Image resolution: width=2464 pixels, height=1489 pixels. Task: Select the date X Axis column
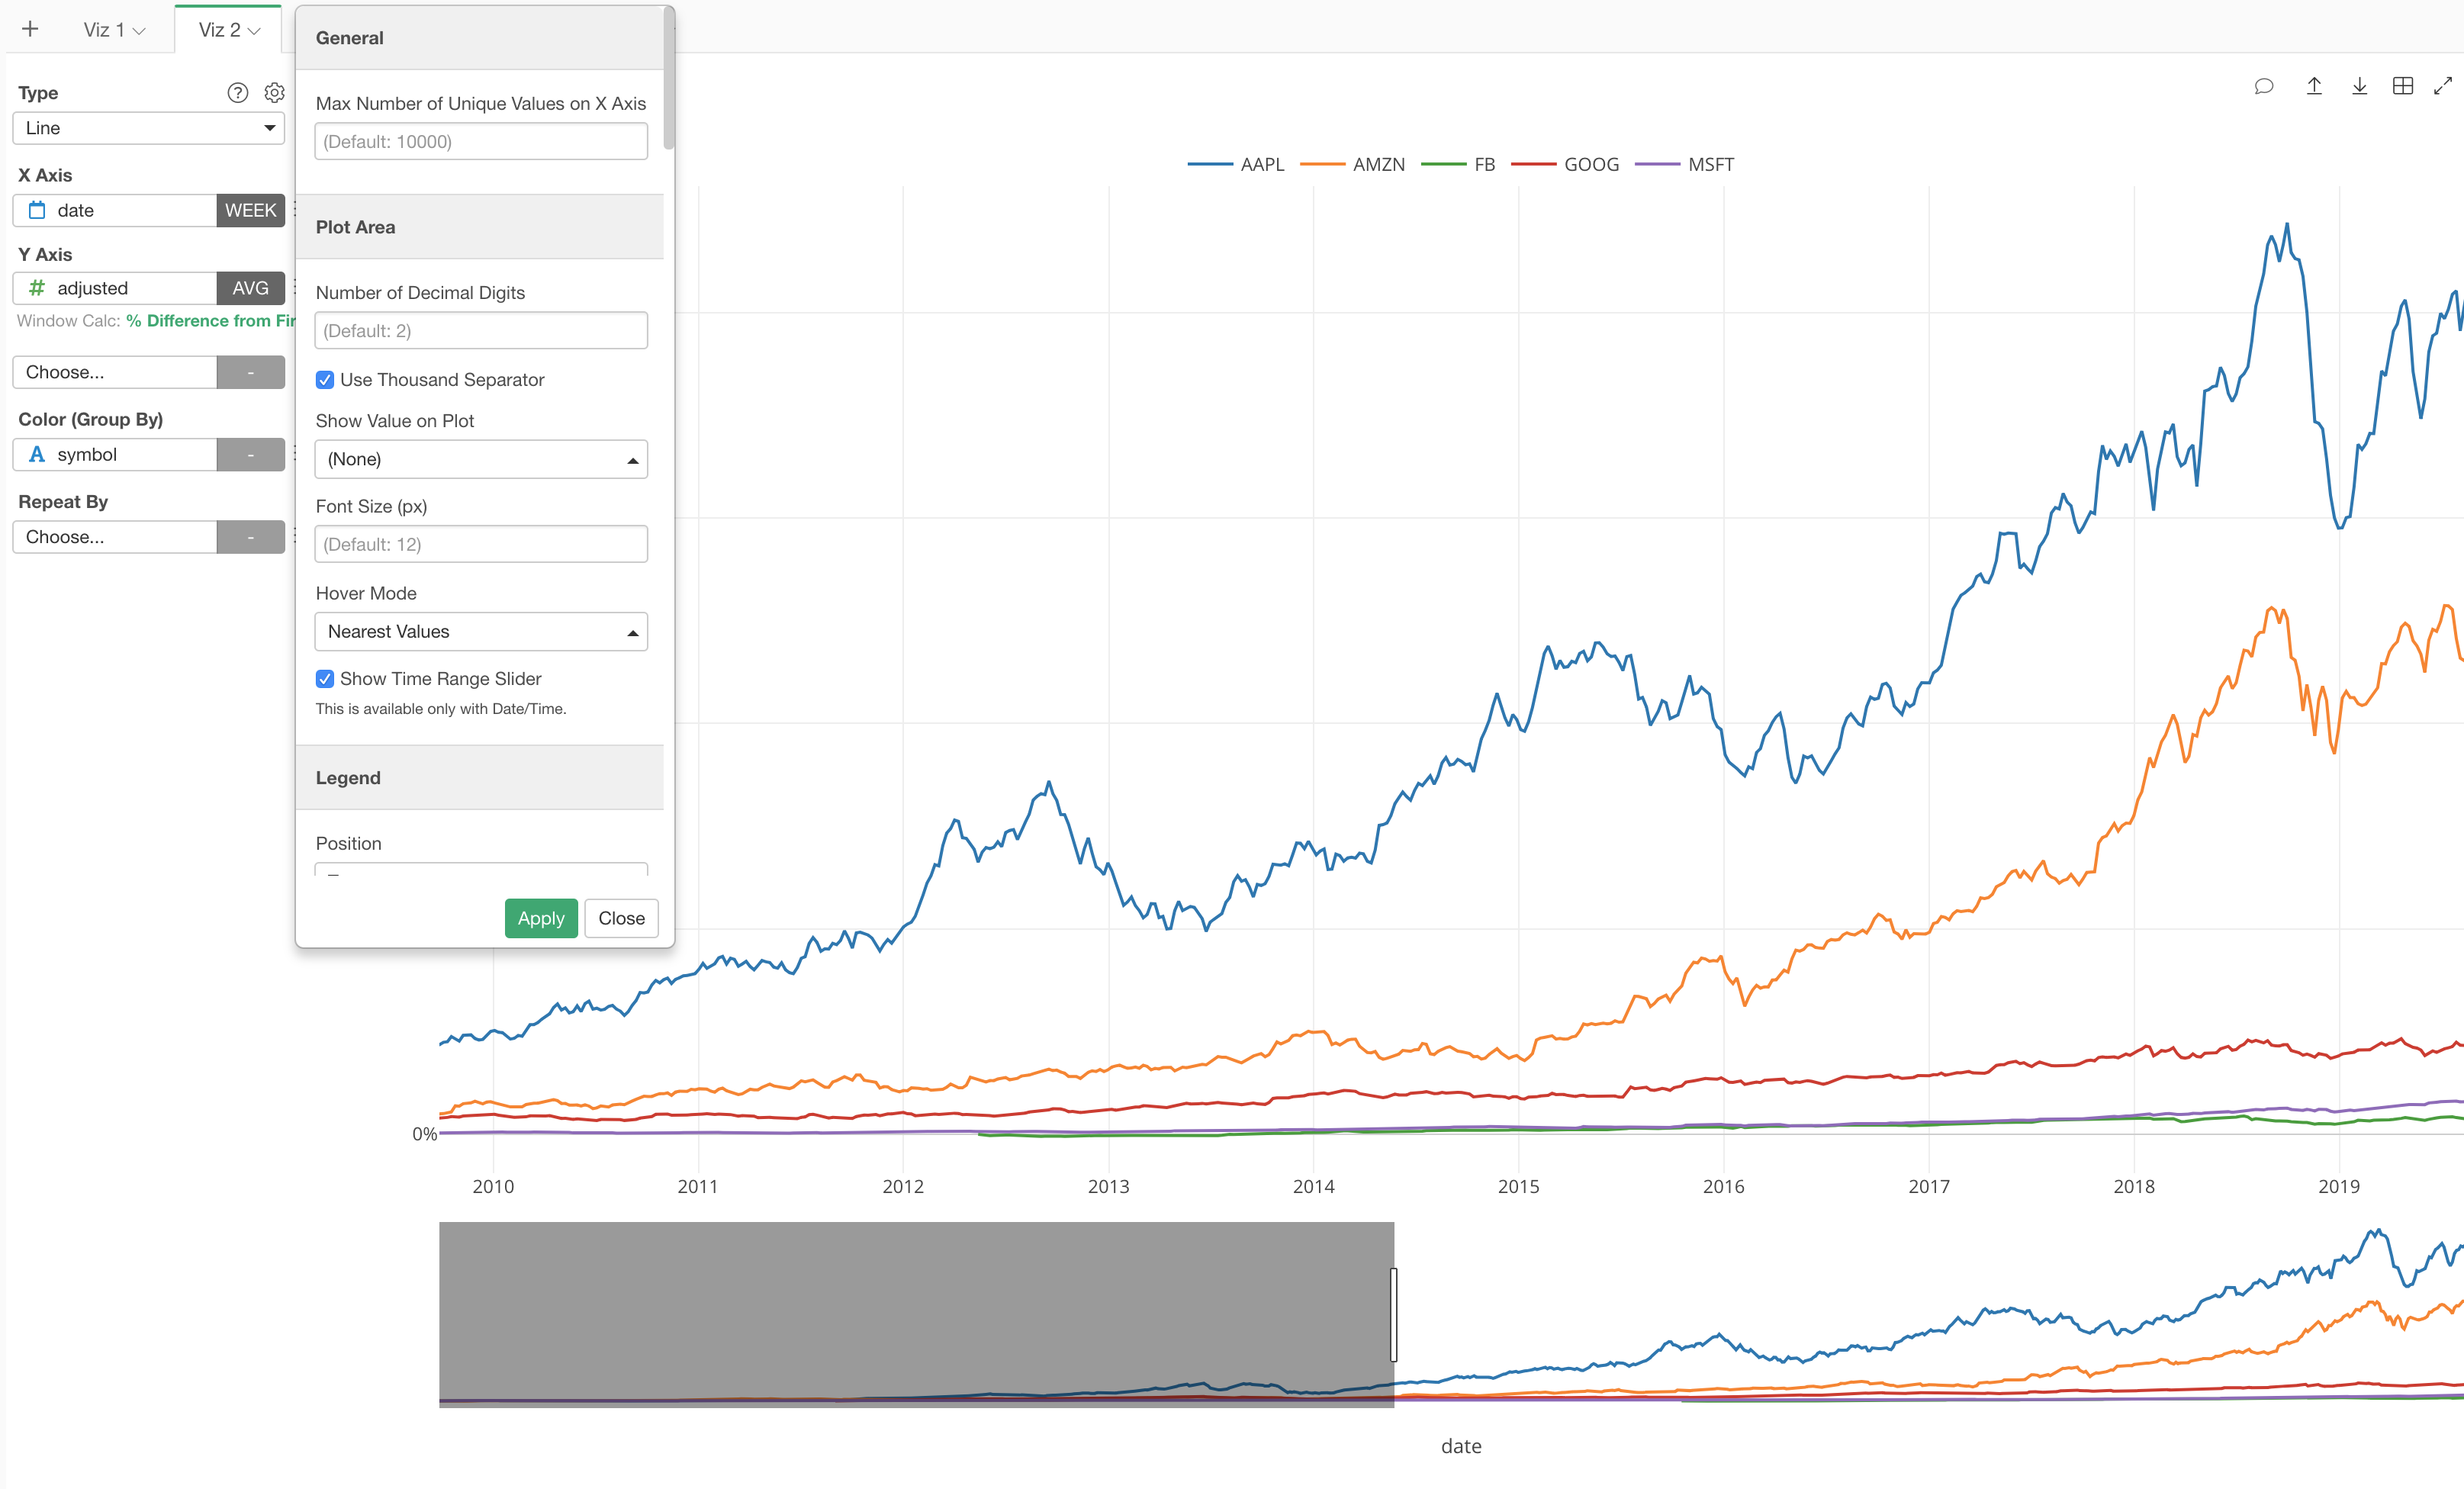click(x=115, y=210)
